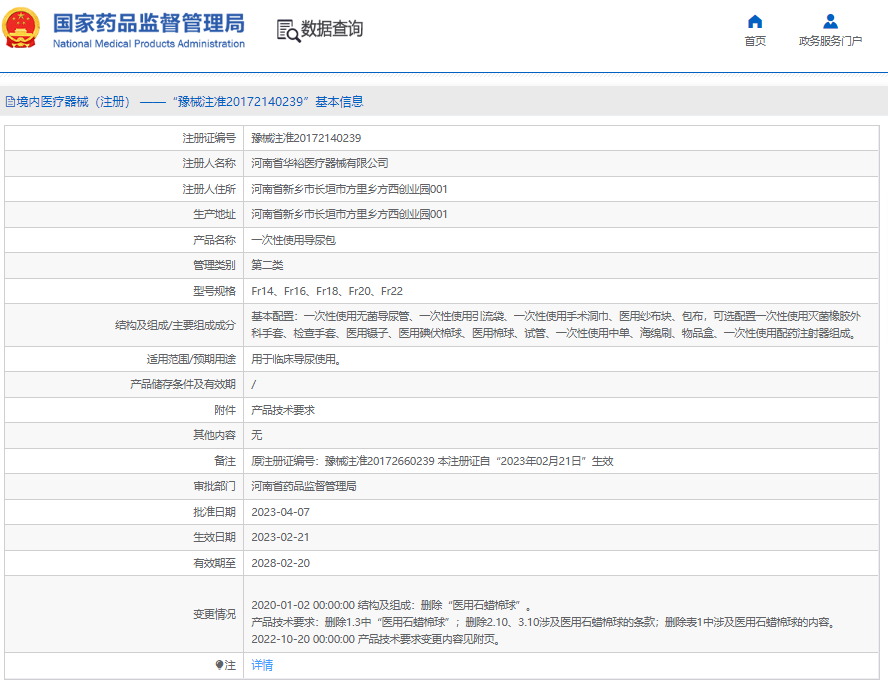
Task: Click the 结构及组成/主要组成成分 label
Action: coord(176,325)
